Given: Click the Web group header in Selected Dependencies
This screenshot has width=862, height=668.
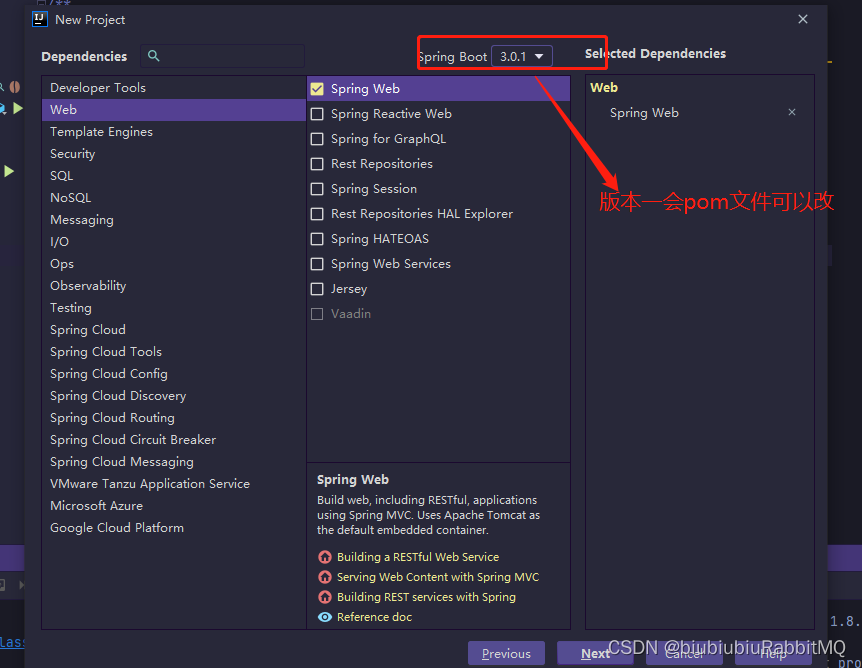Looking at the screenshot, I should coord(604,87).
